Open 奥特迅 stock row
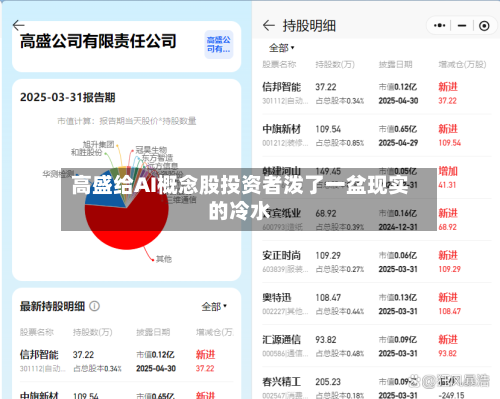500x399 pixels. (x=377, y=304)
